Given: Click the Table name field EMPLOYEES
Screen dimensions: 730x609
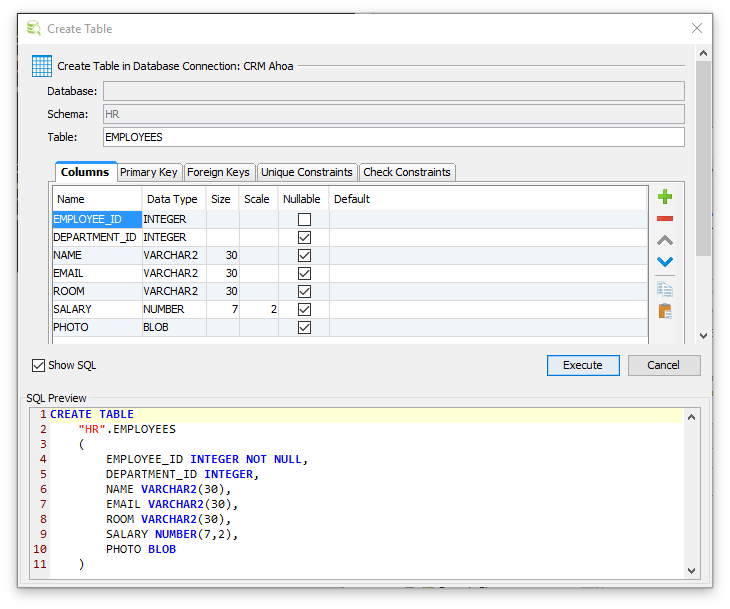Looking at the screenshot, I should pos(393,137).
